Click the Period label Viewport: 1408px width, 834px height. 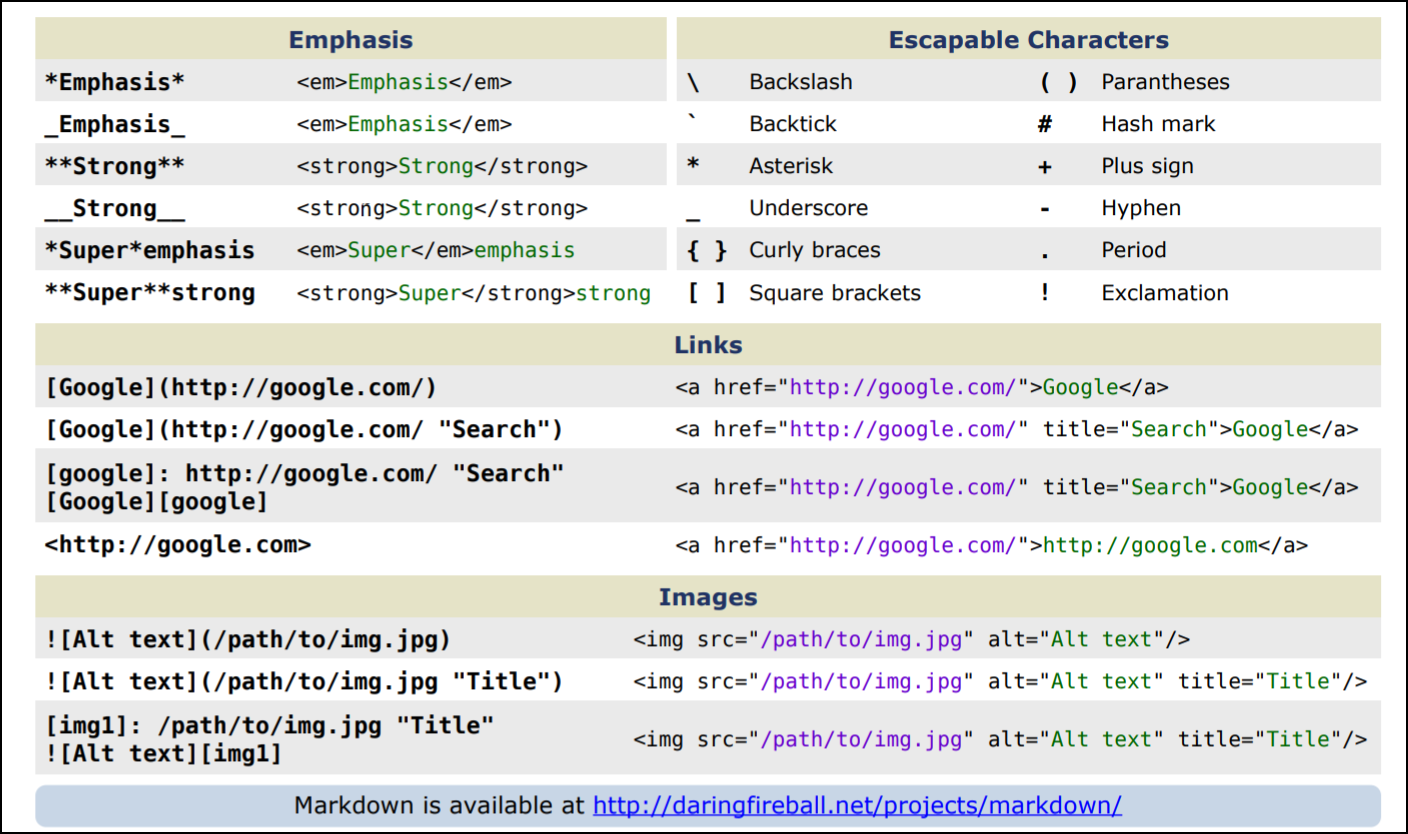pyautogui.click(x=1134, y=250)
